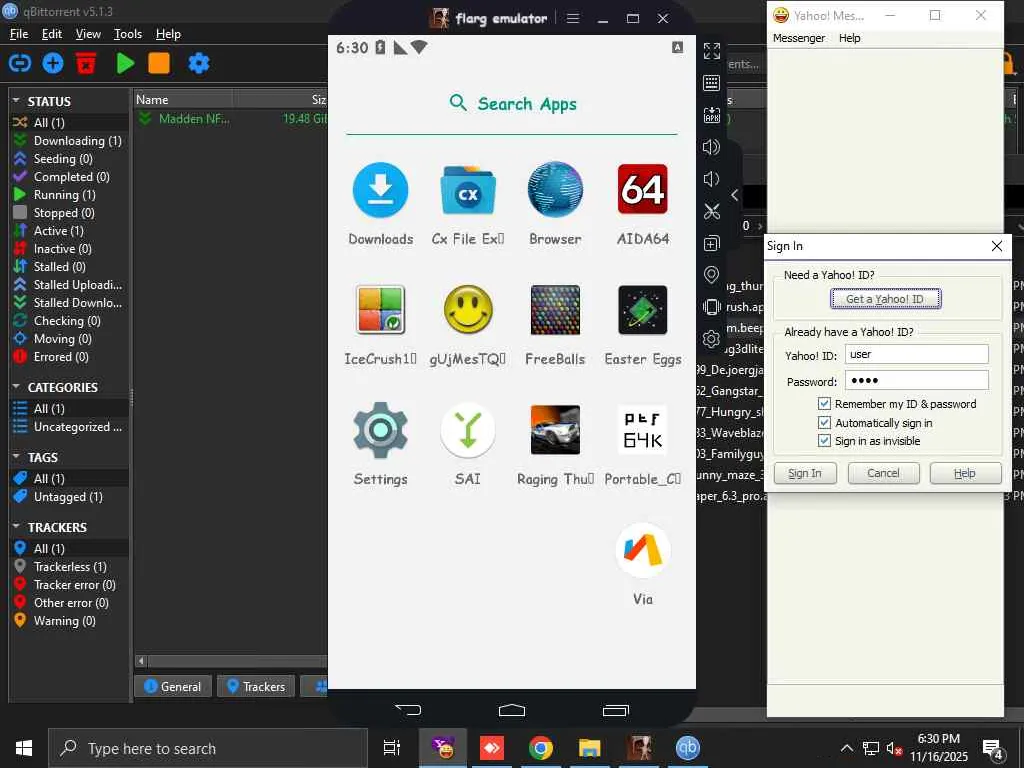
Task: Click the Search Apps field in emulator
Action: 512,104
